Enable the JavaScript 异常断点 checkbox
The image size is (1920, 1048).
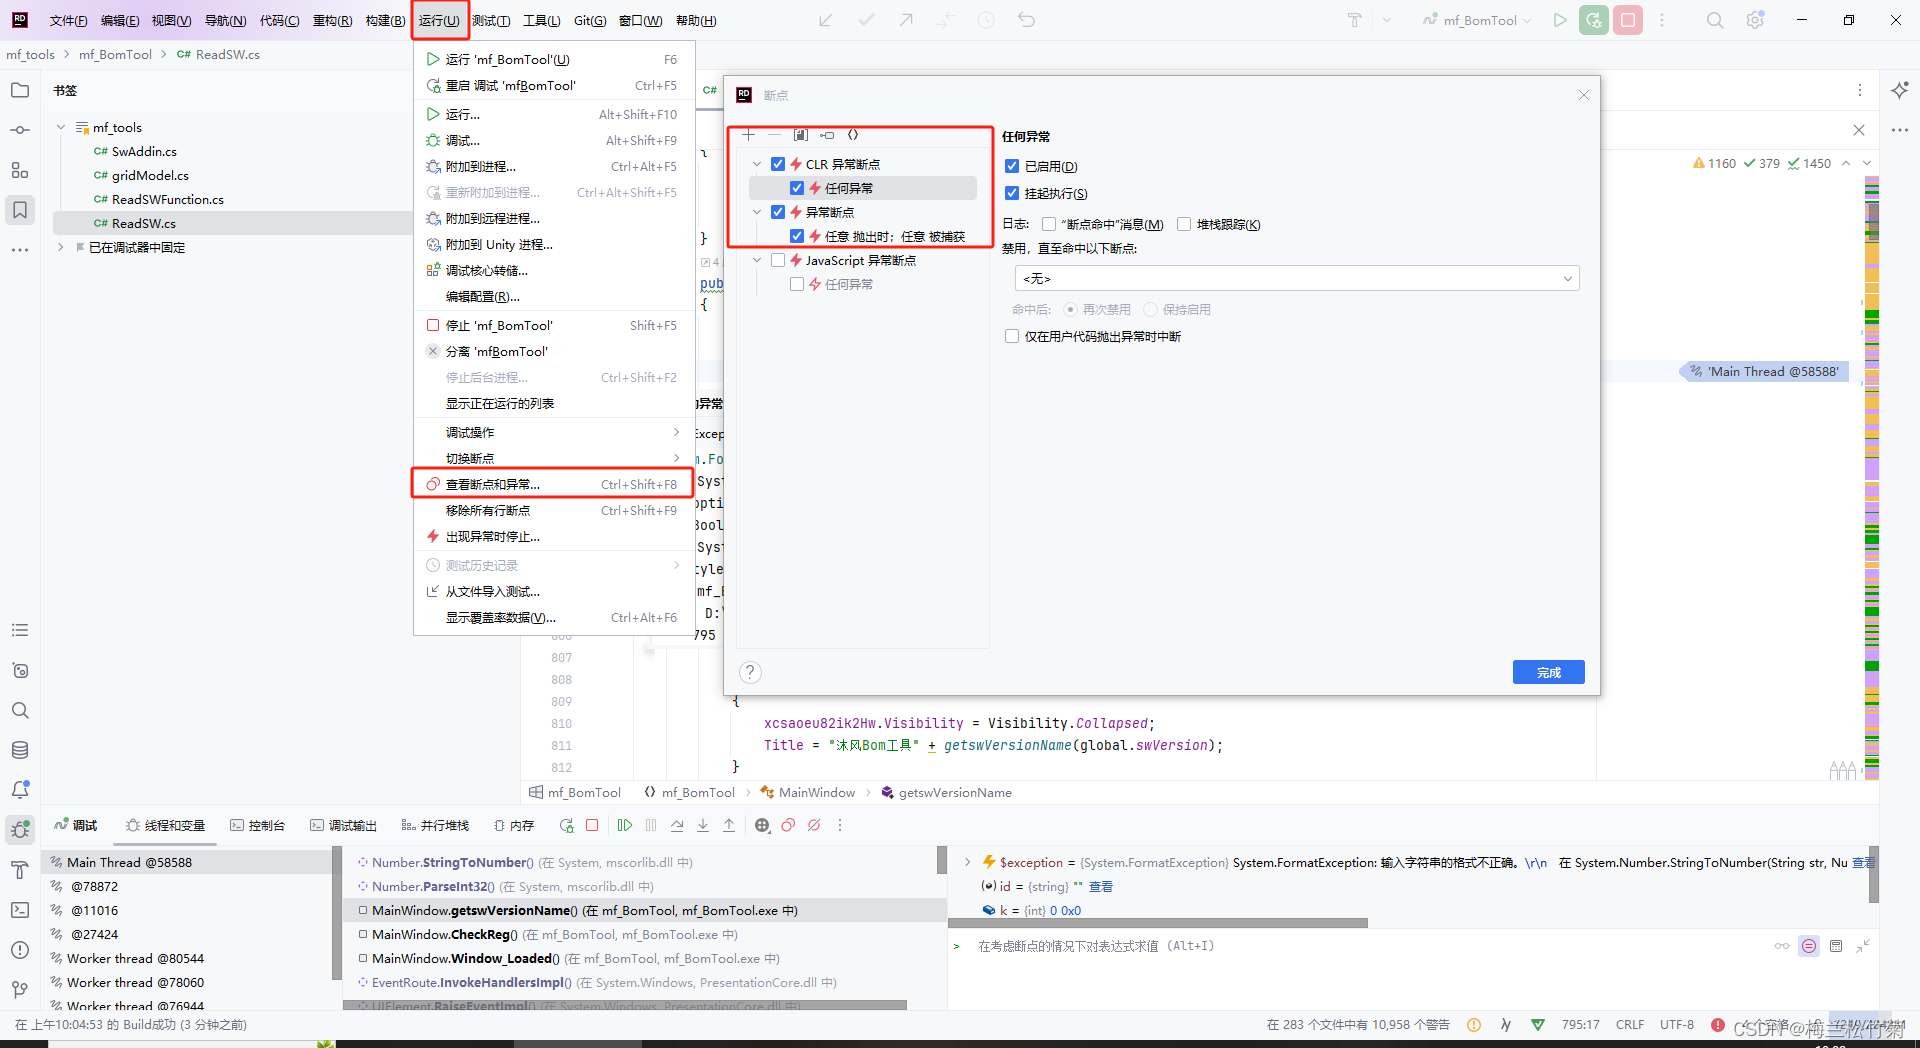coord(778,260)
